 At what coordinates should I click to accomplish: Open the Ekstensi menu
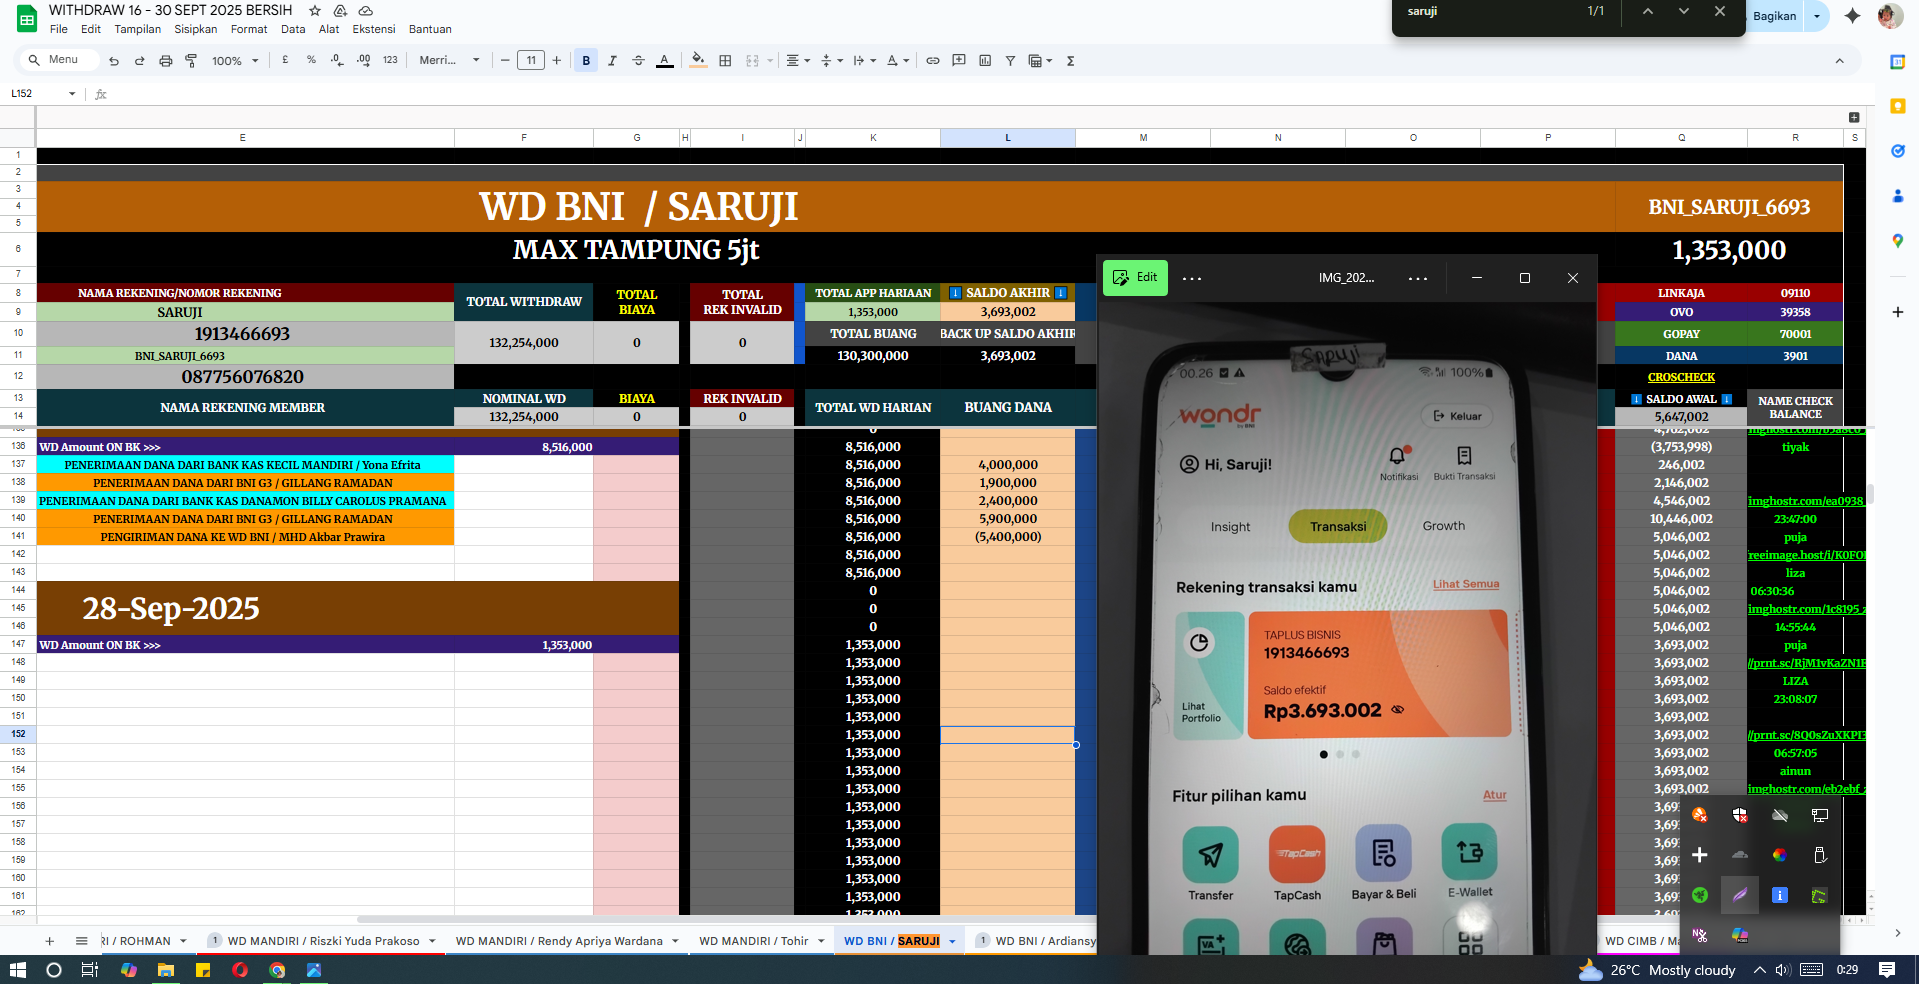tap(374, 30)
